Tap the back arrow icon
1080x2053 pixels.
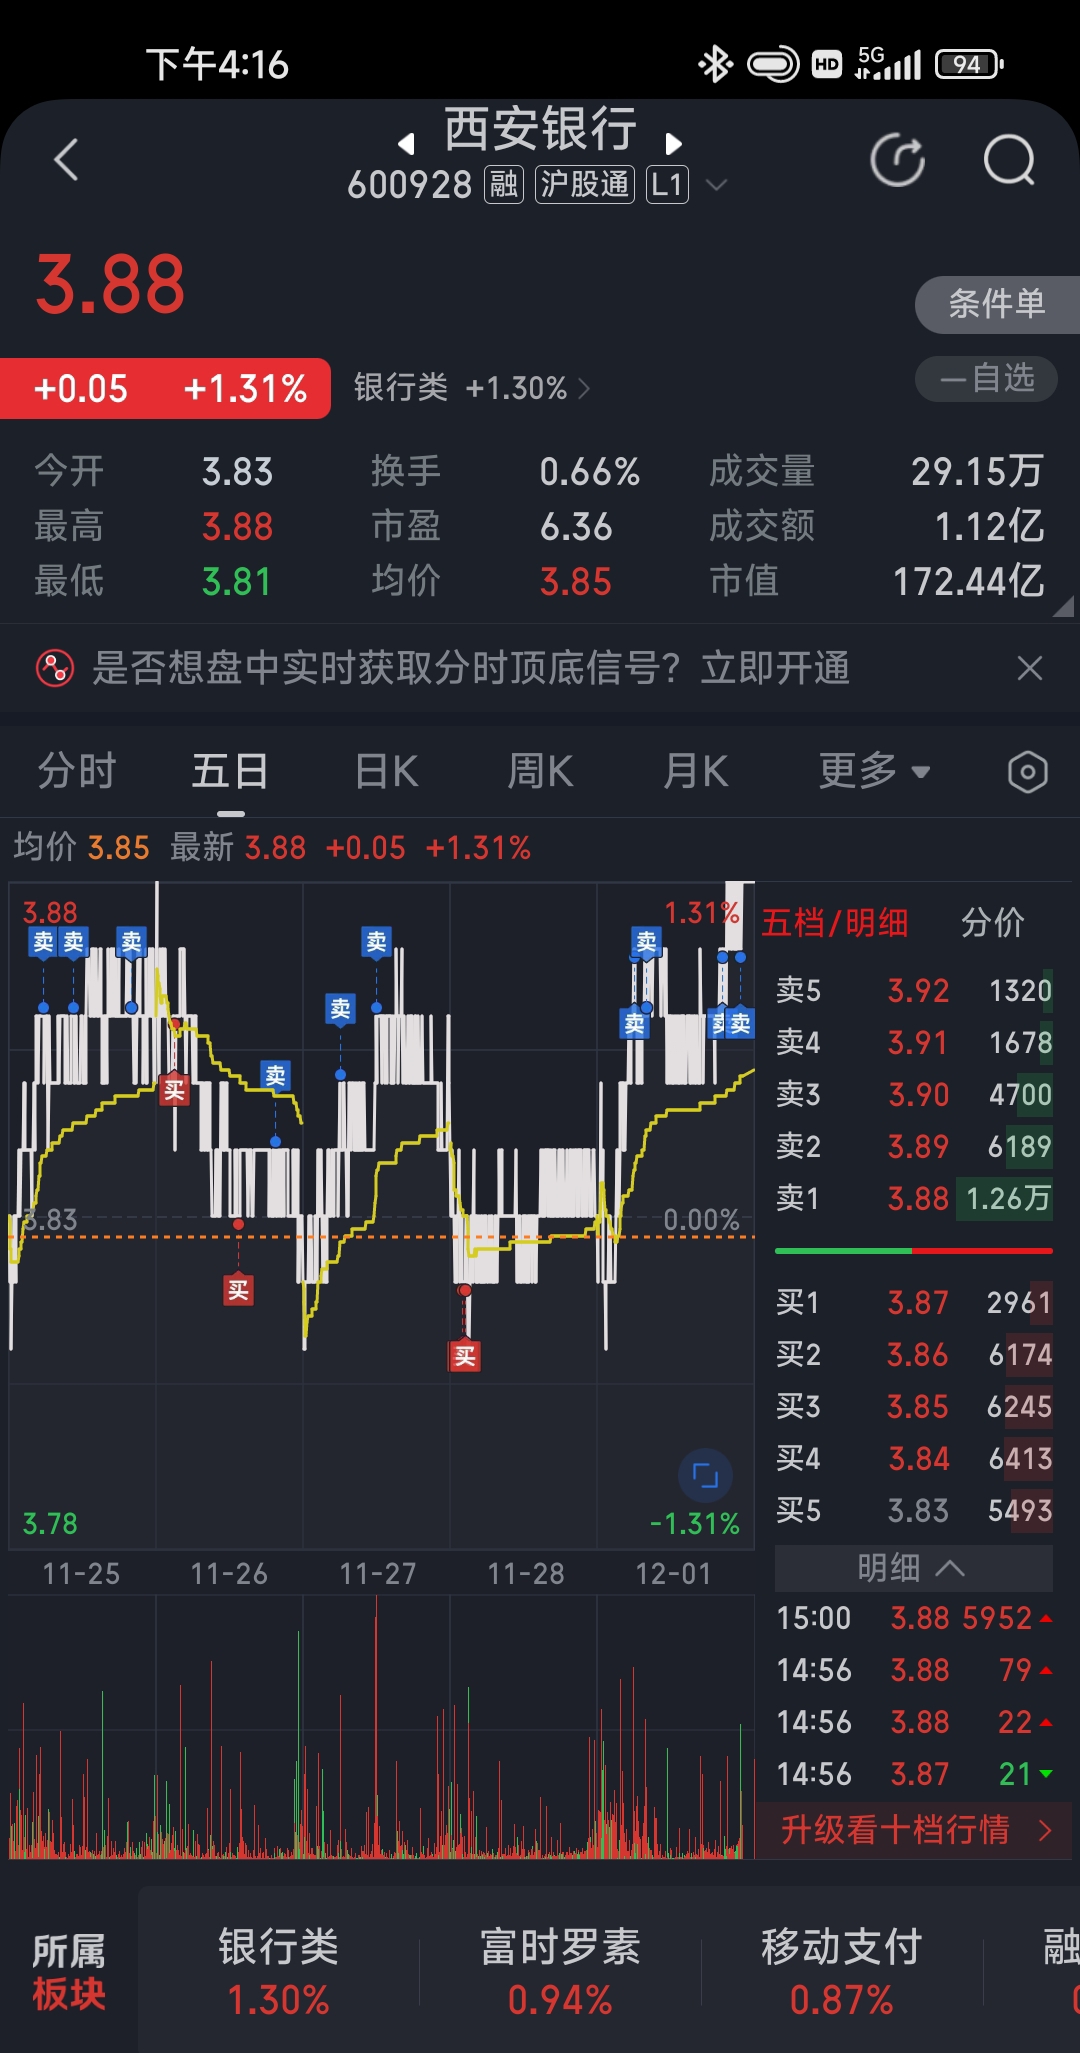click(66, 160)
